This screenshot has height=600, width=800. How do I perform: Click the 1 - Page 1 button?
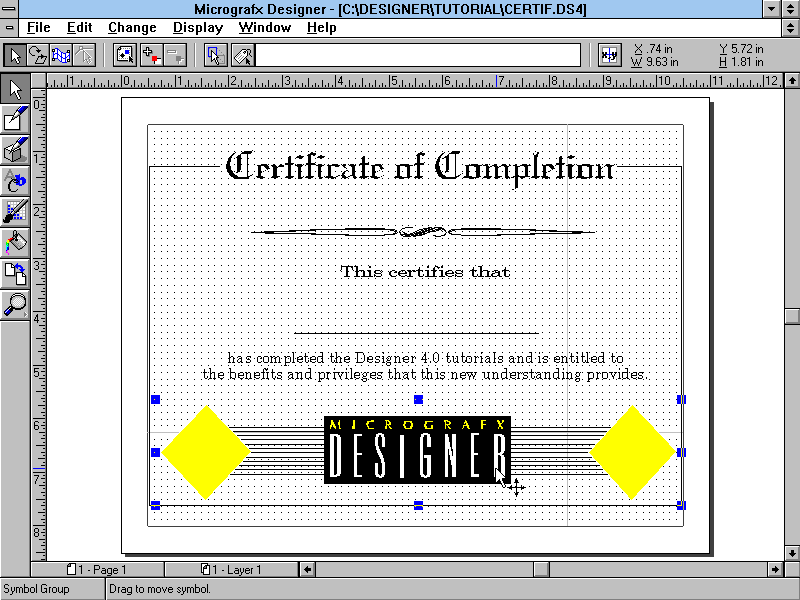pyautogui.click(x=97, y=569)
